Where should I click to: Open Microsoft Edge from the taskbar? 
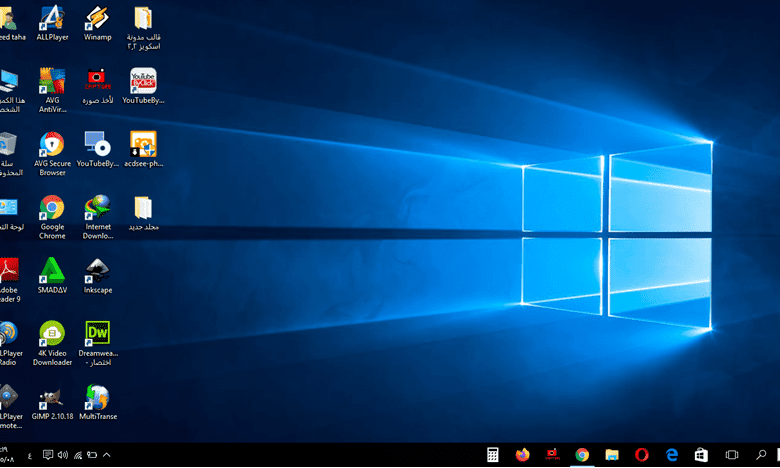pos(672,455)
